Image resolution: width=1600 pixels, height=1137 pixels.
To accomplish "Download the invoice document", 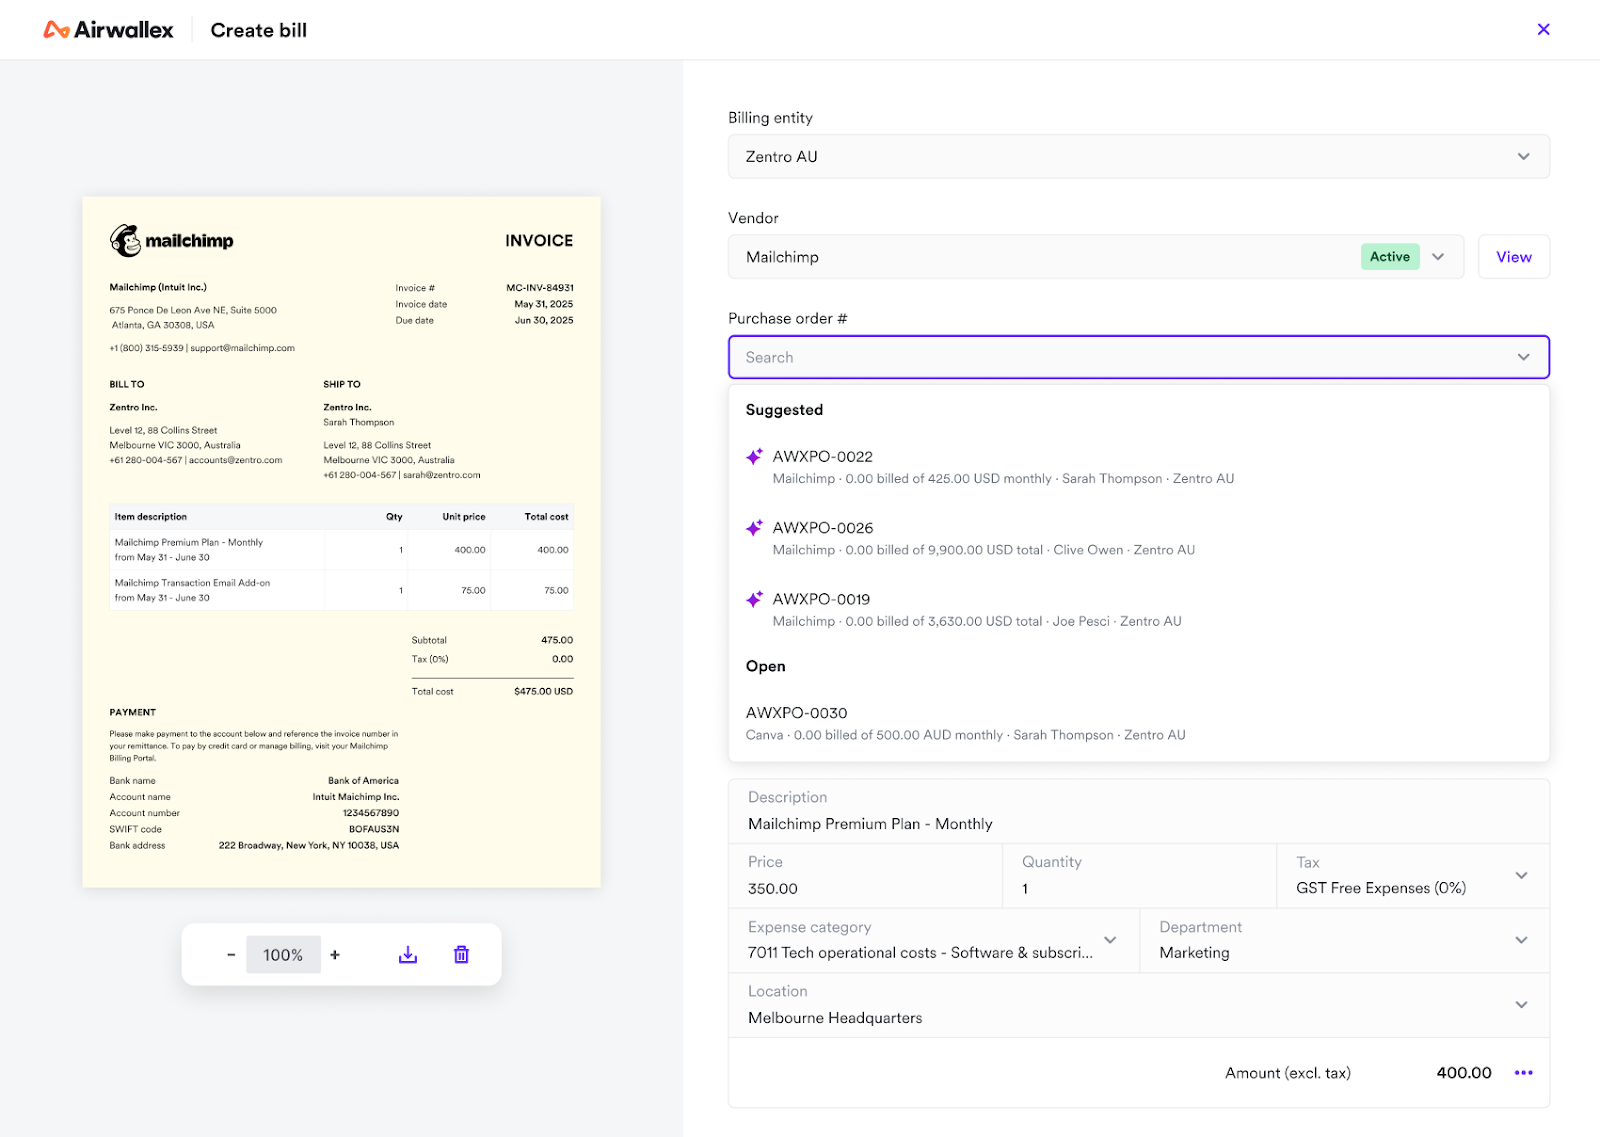I will coord(408,955).
